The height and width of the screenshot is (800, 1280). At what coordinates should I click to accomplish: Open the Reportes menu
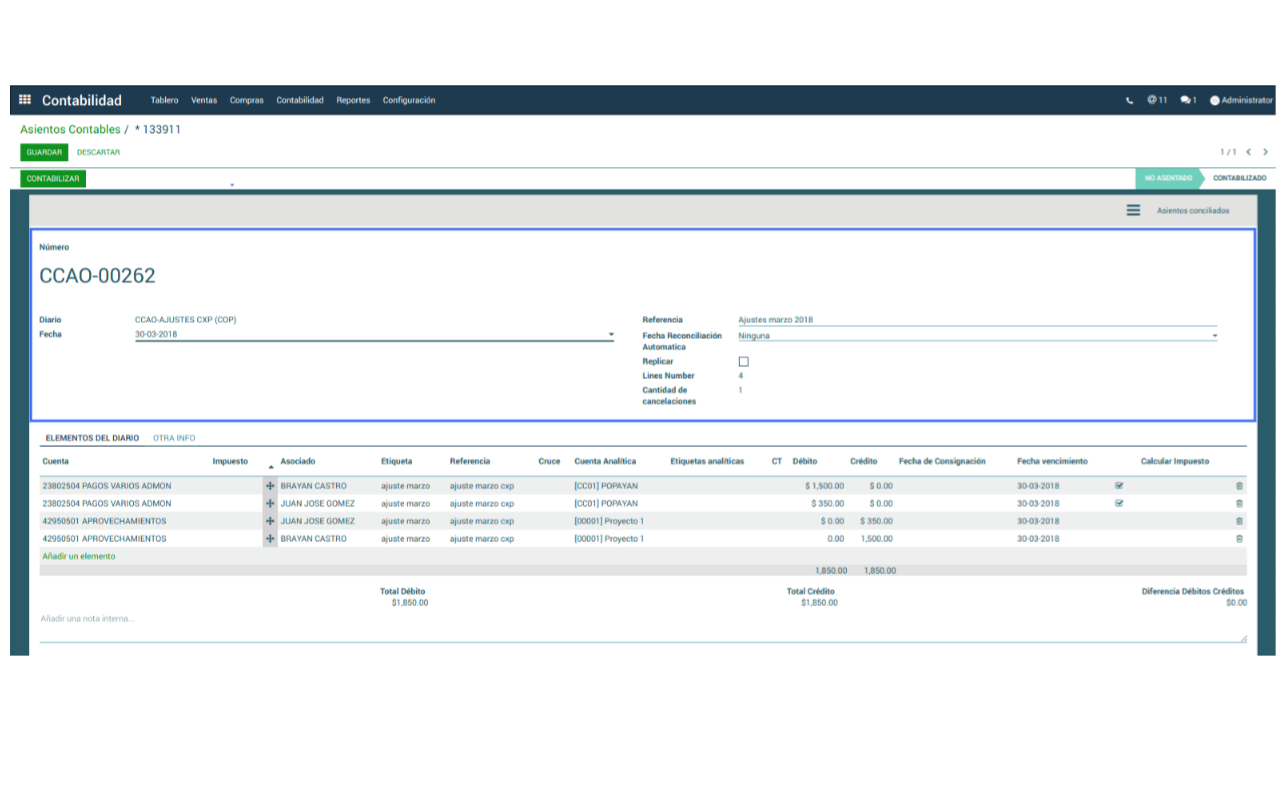point(353,100)
